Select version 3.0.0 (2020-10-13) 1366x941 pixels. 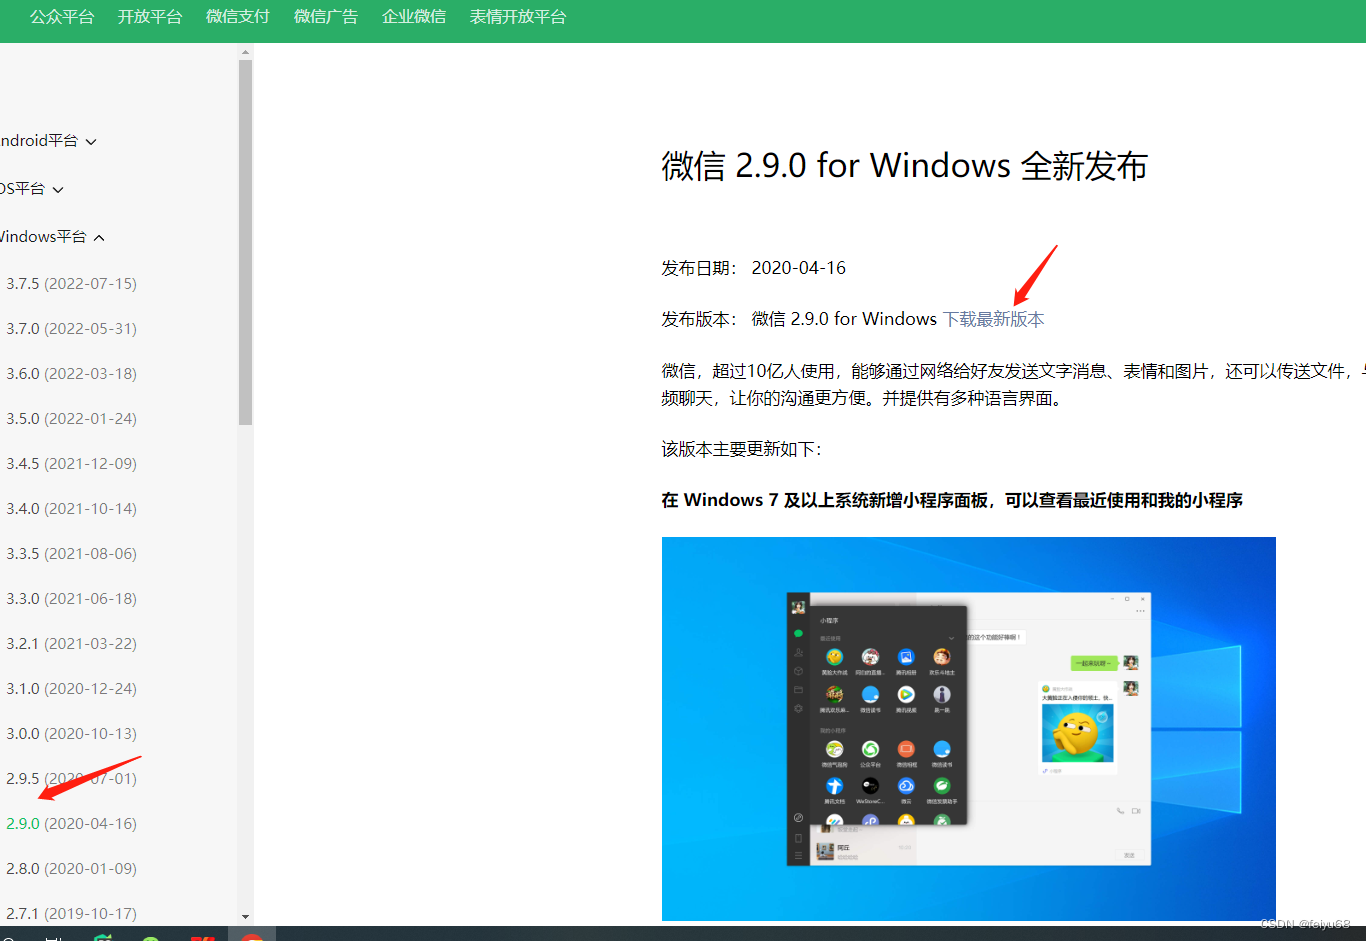(x=71, y=734)
